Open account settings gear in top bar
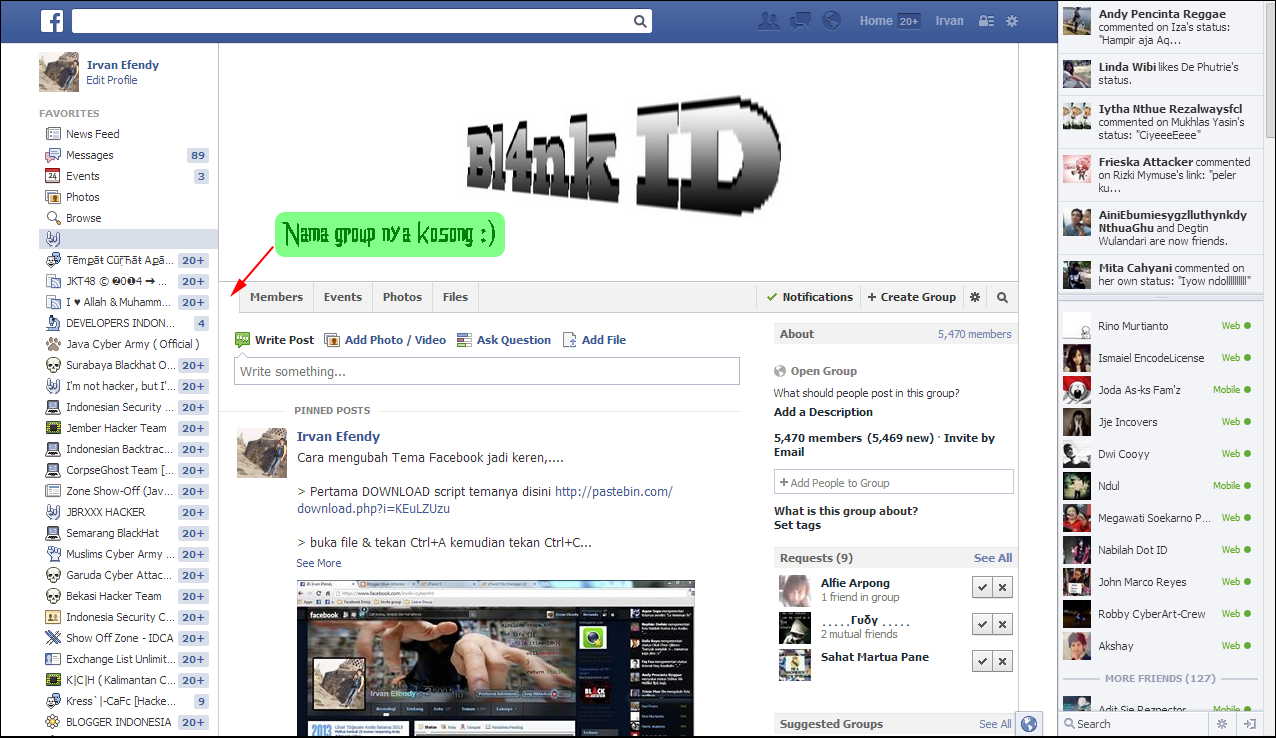Viewport: 1276px width, 738px height. 1011,21
